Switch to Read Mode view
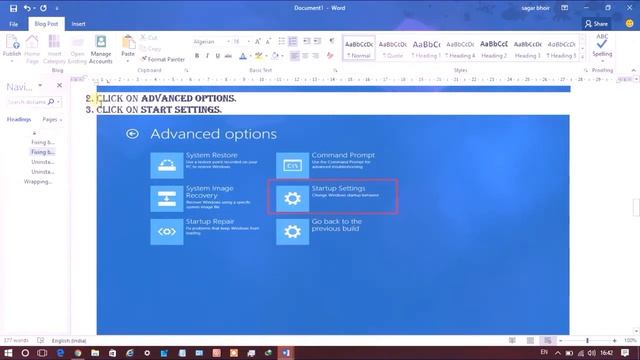Viewport: 640px width, 360px height. (x=512, y=340)
